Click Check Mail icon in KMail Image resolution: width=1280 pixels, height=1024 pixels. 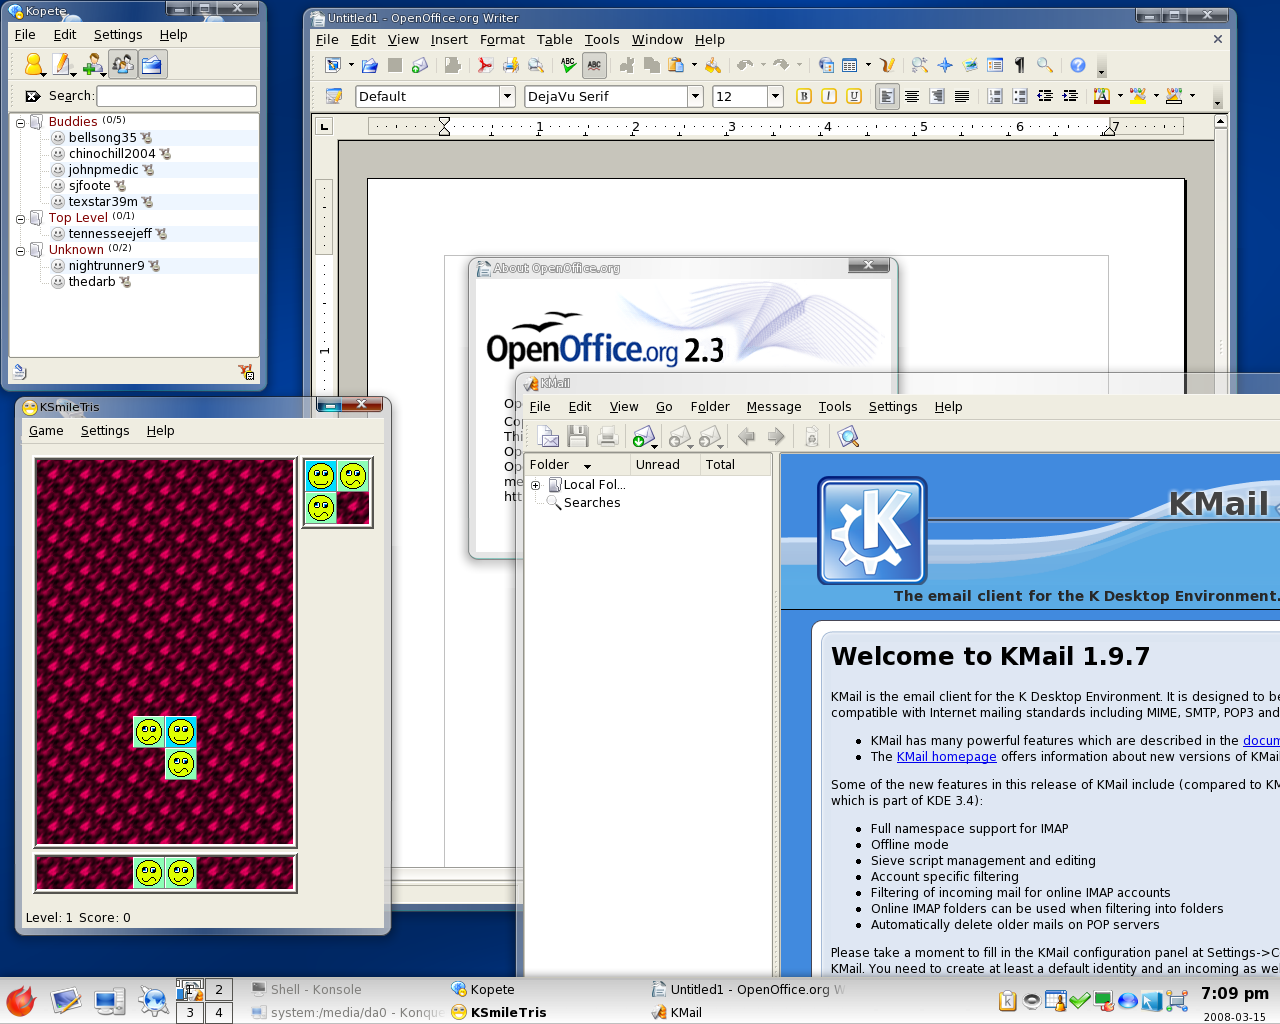click(x=643, y=437)
